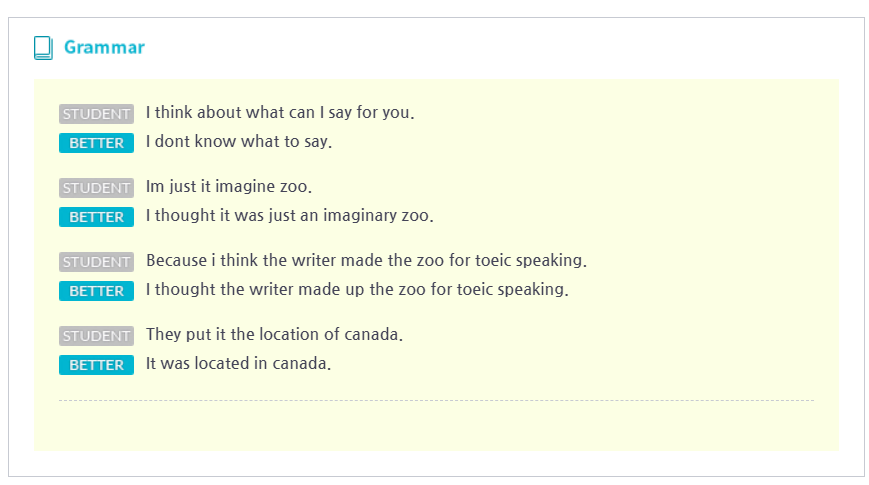Click BETTER tag next to 'made up the zoo'
869x485 pixels.
pos(96,291)
